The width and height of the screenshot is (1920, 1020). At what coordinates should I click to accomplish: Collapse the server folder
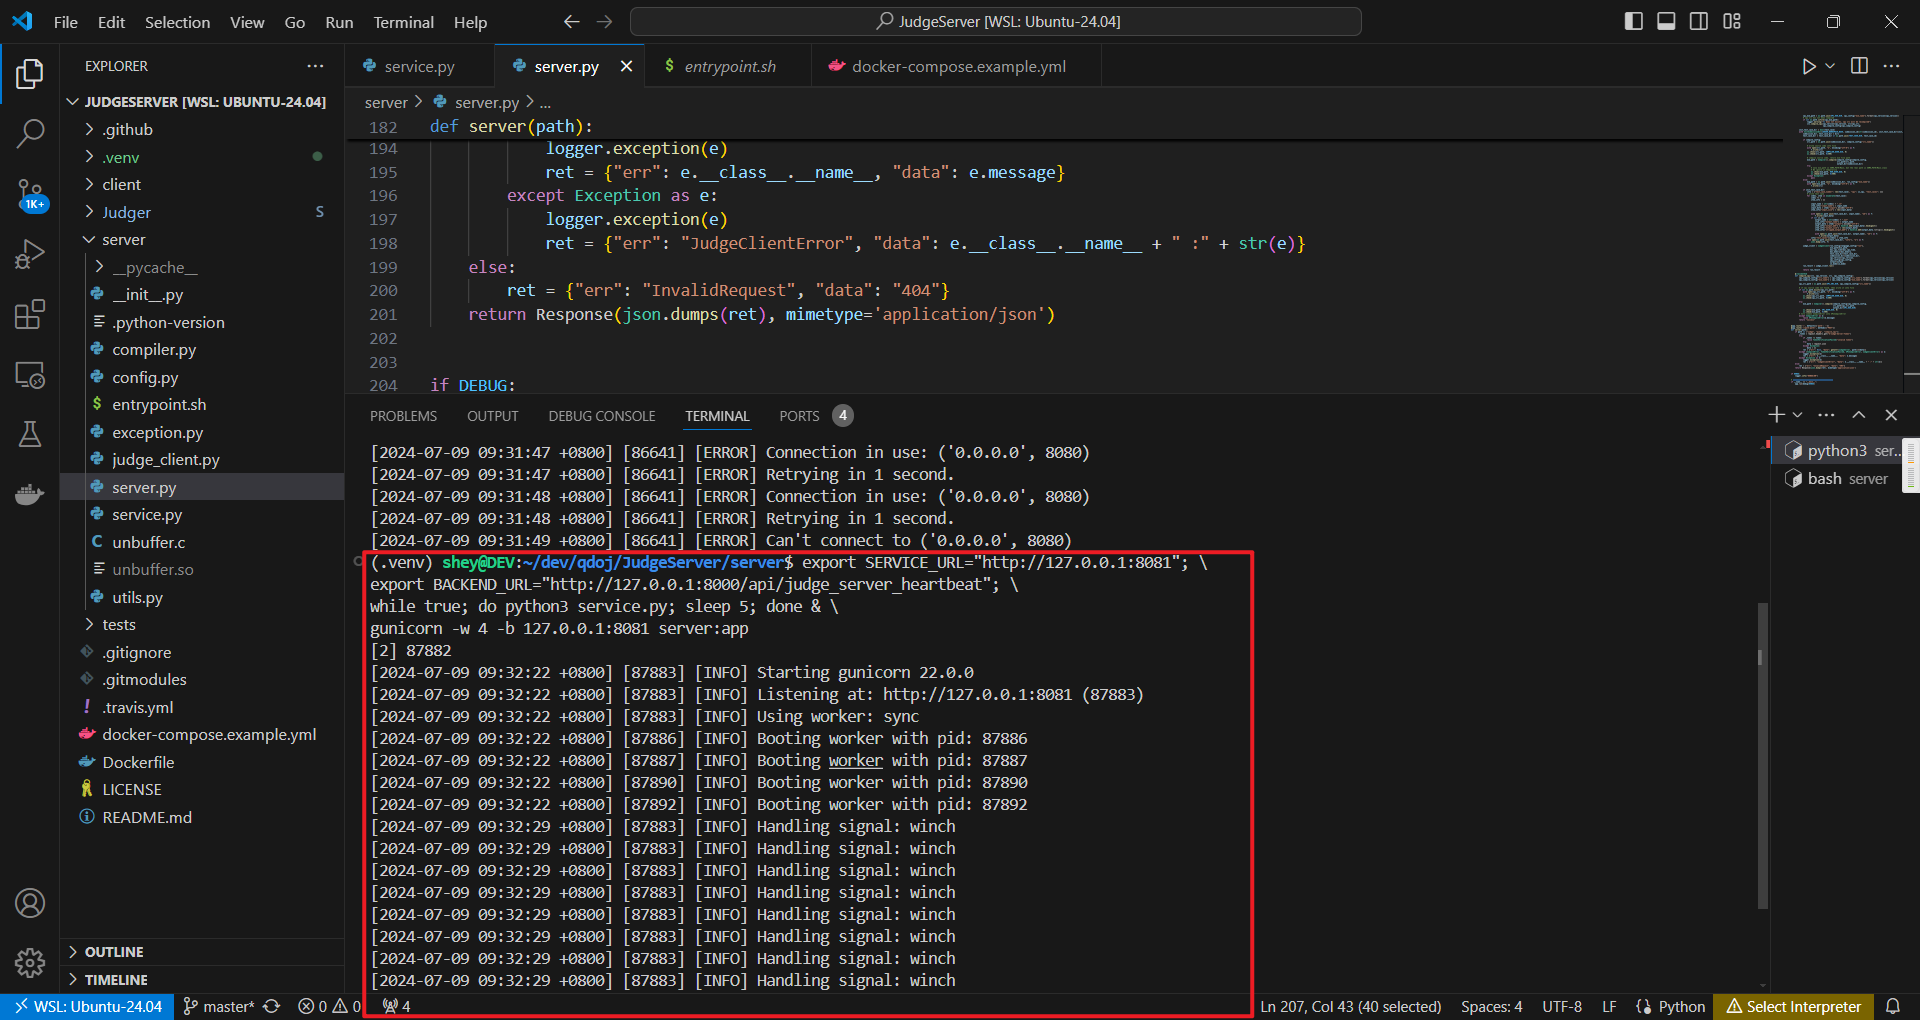[x=90, y=240]
